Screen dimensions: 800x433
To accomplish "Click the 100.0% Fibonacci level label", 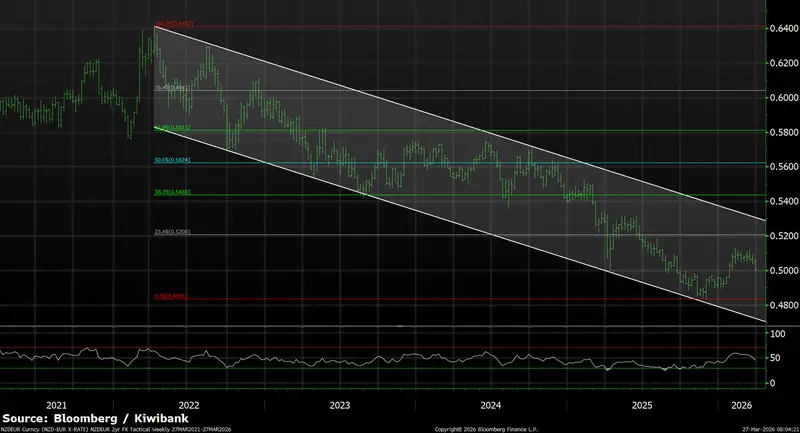I will [173, 23].
